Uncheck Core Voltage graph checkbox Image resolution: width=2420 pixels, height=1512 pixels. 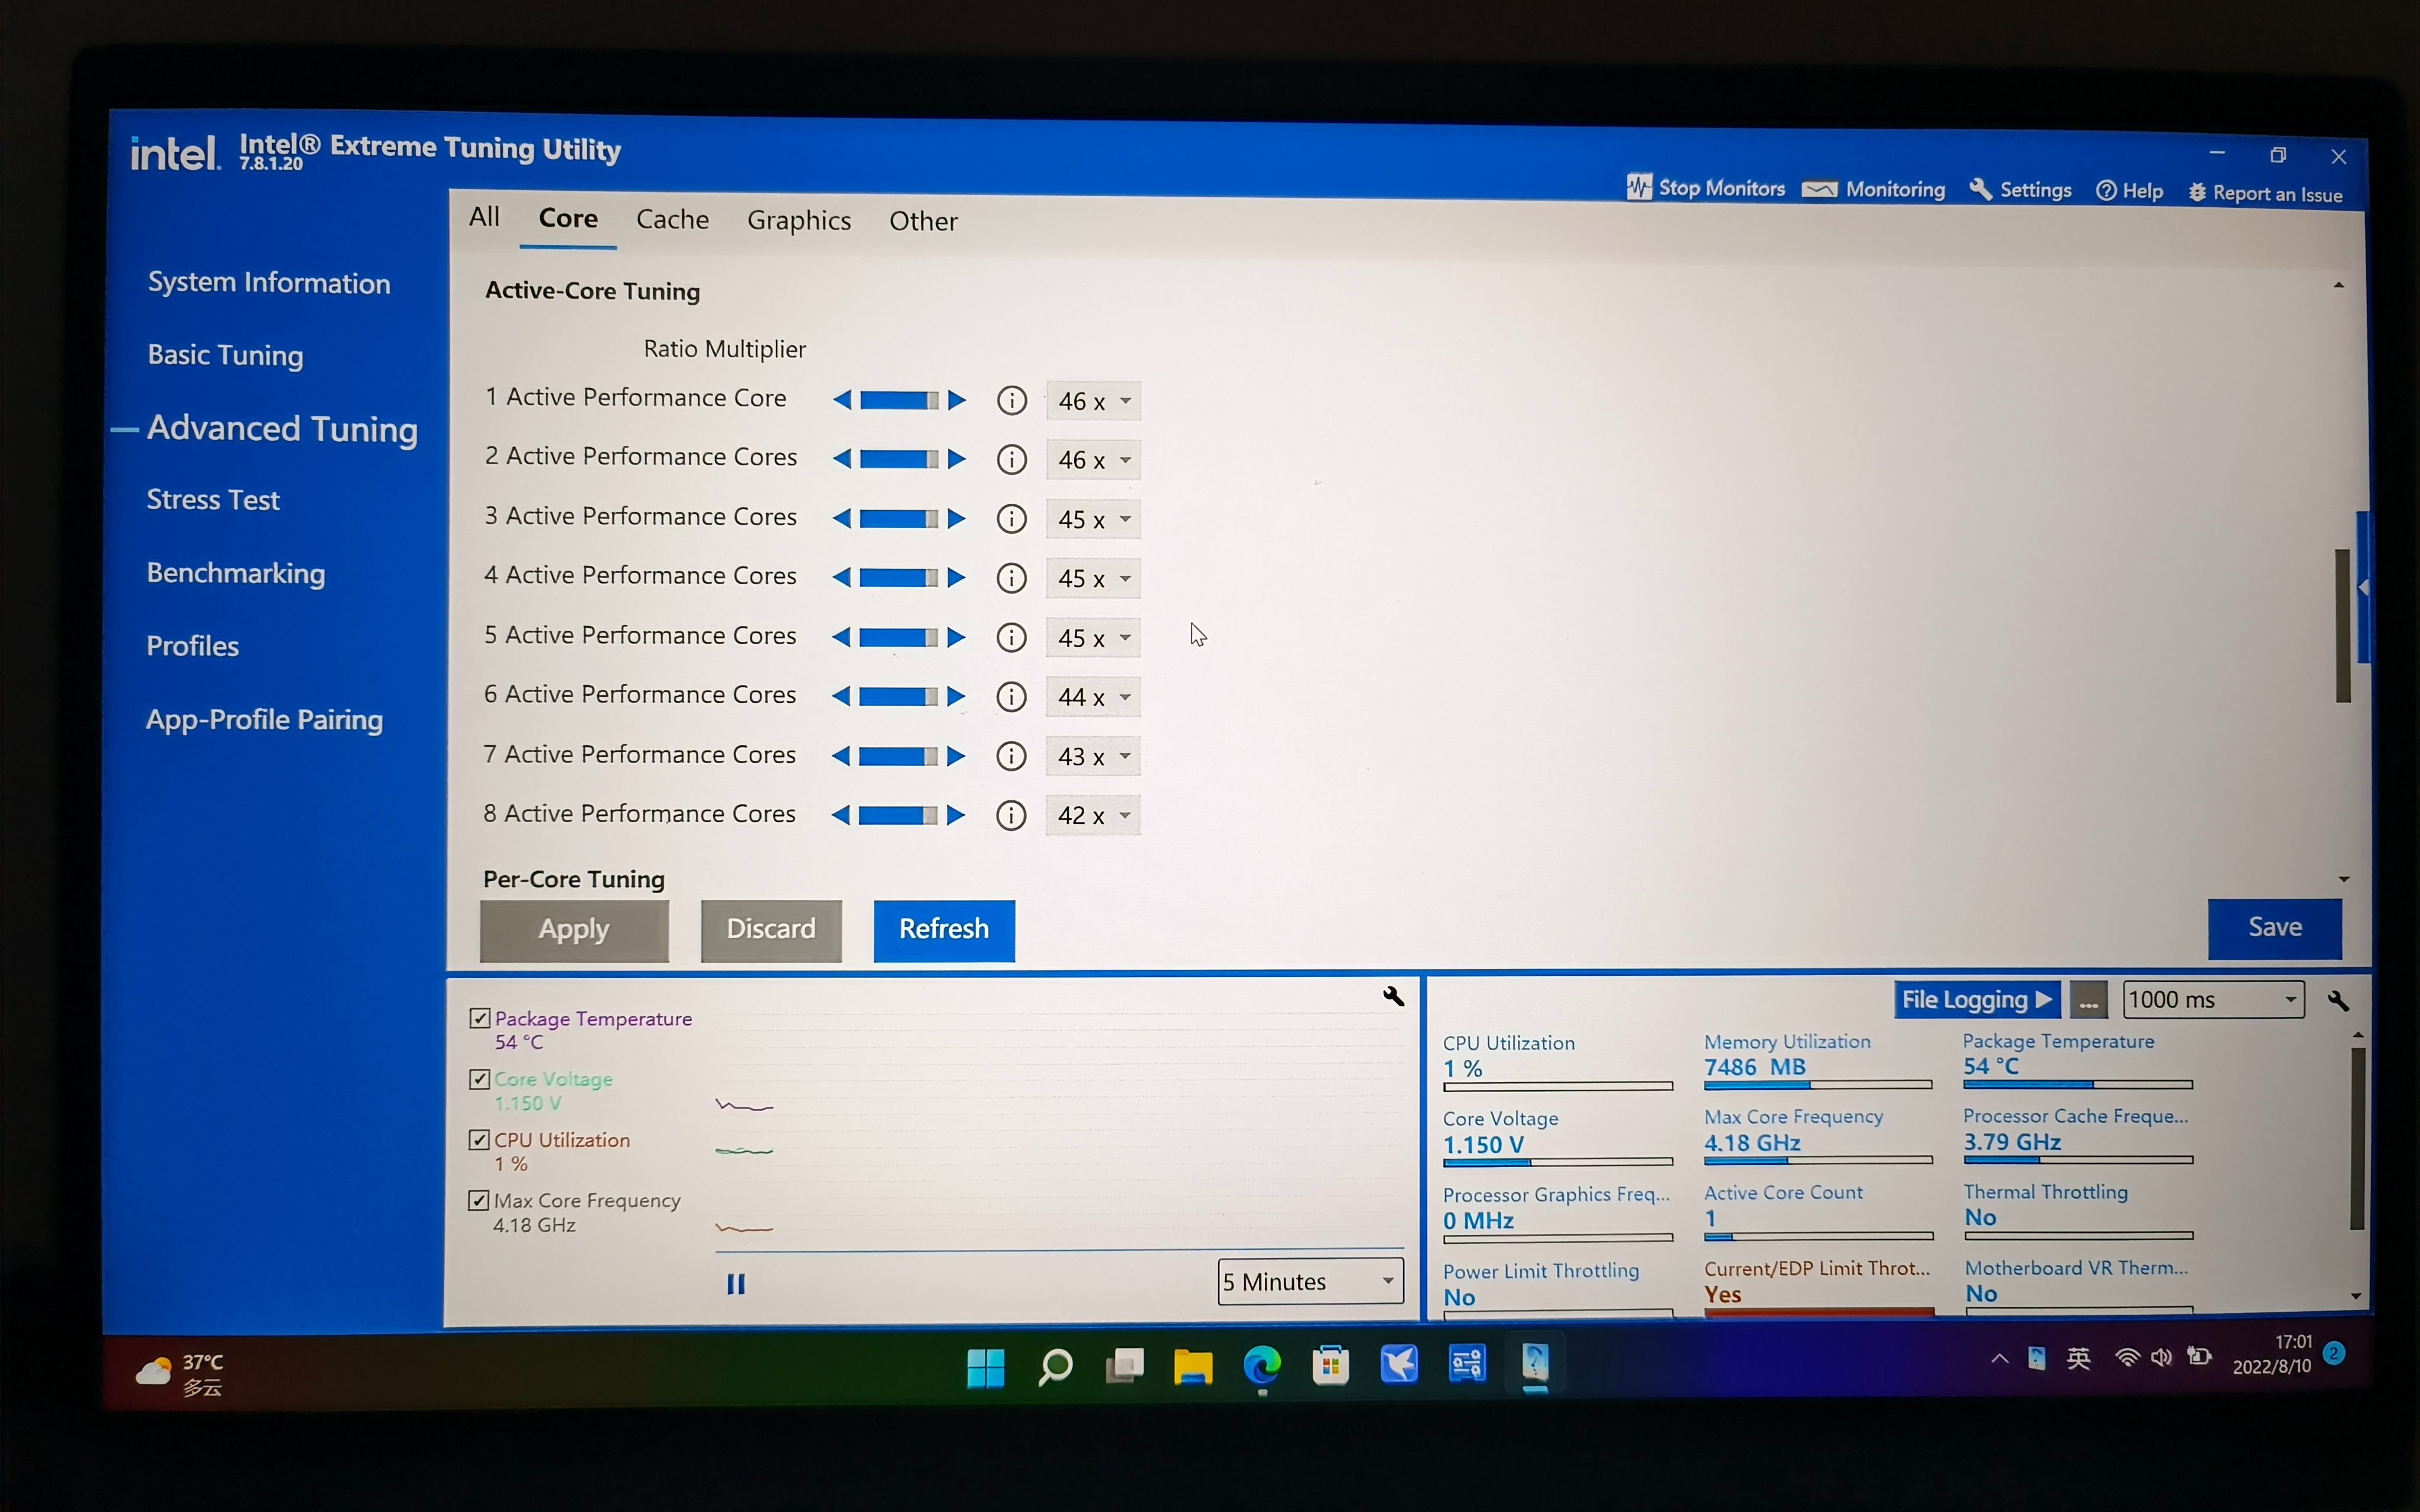pos(479,1079)
